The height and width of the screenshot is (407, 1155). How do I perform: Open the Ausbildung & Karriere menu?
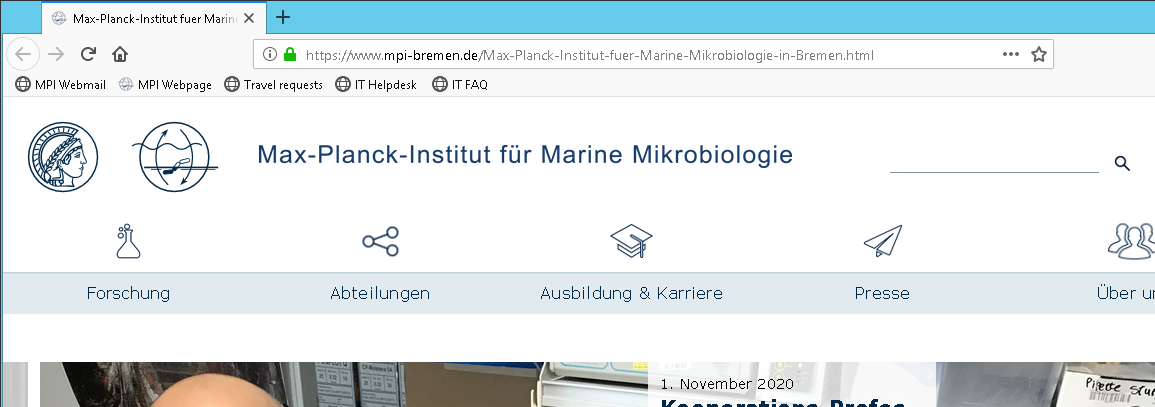point(631,293)
